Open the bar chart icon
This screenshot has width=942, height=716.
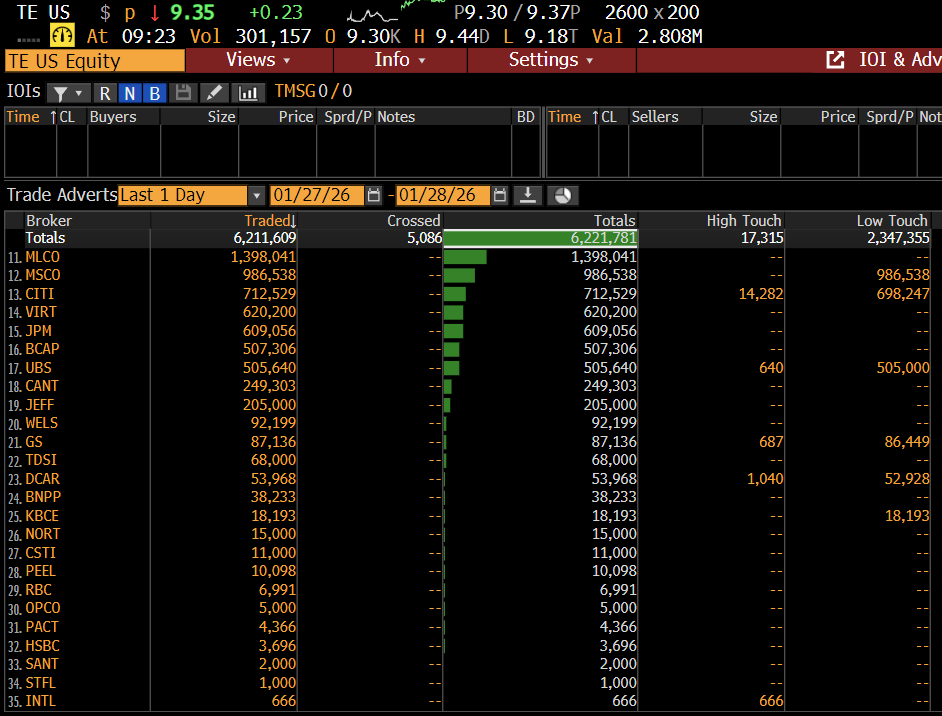pos(248,93)
